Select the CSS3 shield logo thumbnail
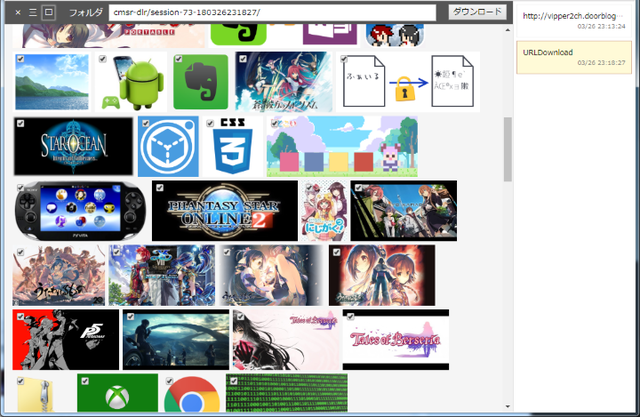 [233, 146]
